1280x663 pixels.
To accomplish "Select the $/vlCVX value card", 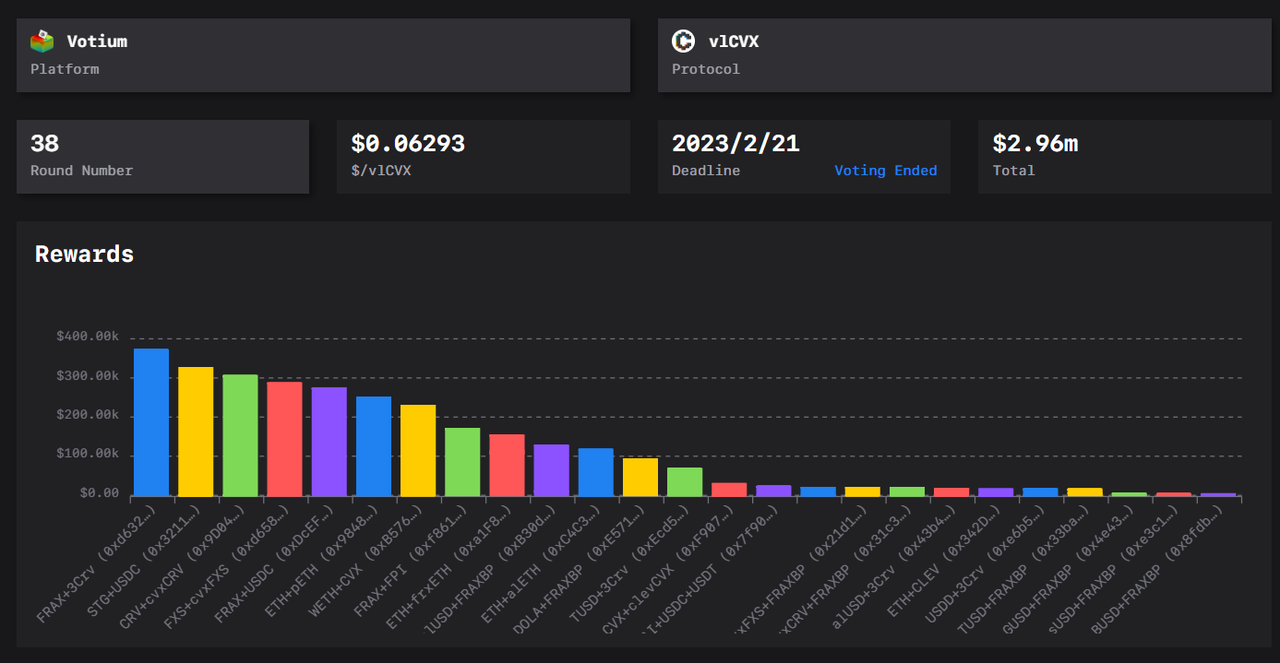I will pyautogui.click(x=483, y=156).
